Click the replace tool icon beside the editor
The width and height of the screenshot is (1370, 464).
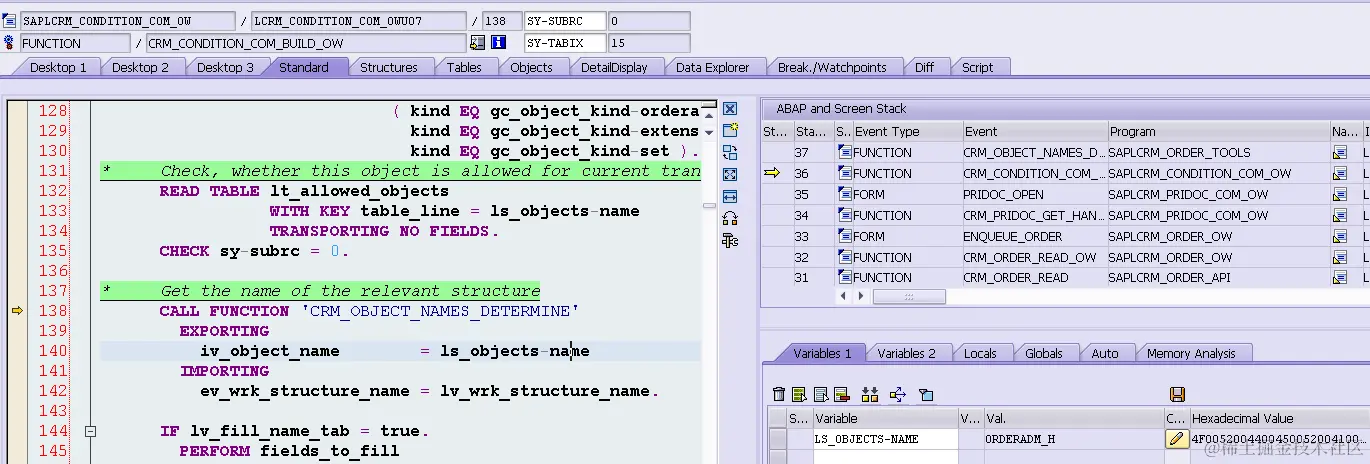pyautogui.click(x=730, y=152)
